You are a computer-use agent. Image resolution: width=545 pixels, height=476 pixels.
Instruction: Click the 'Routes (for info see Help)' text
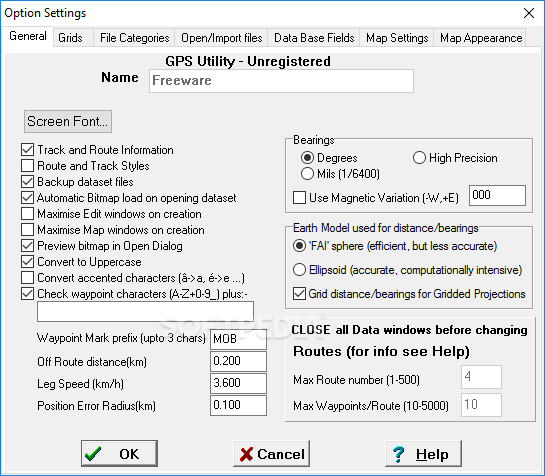381,352
